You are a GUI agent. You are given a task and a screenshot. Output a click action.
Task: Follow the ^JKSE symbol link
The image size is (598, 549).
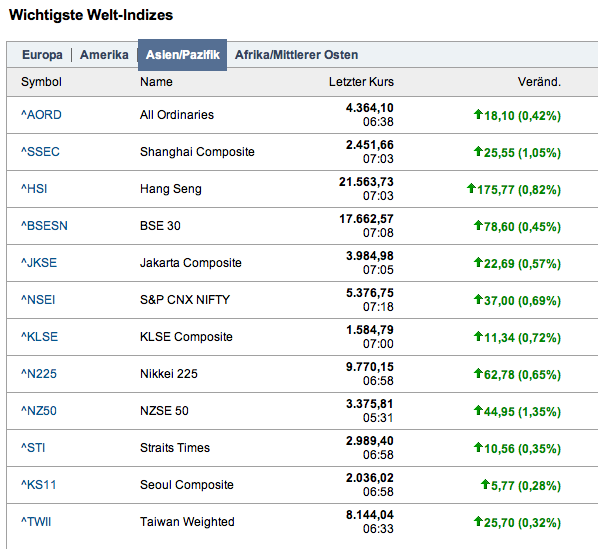click(39, 263)
